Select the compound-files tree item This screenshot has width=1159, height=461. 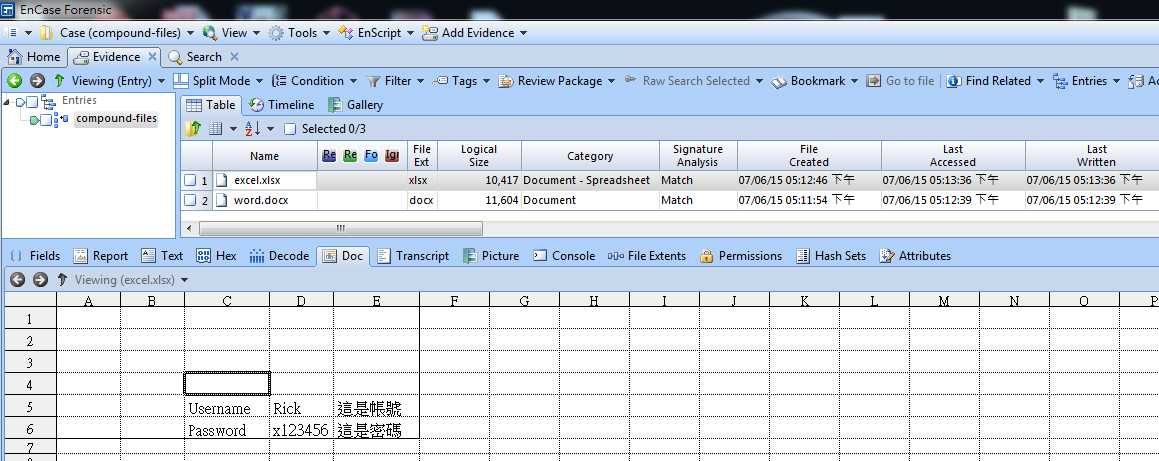tap(116, 118)
